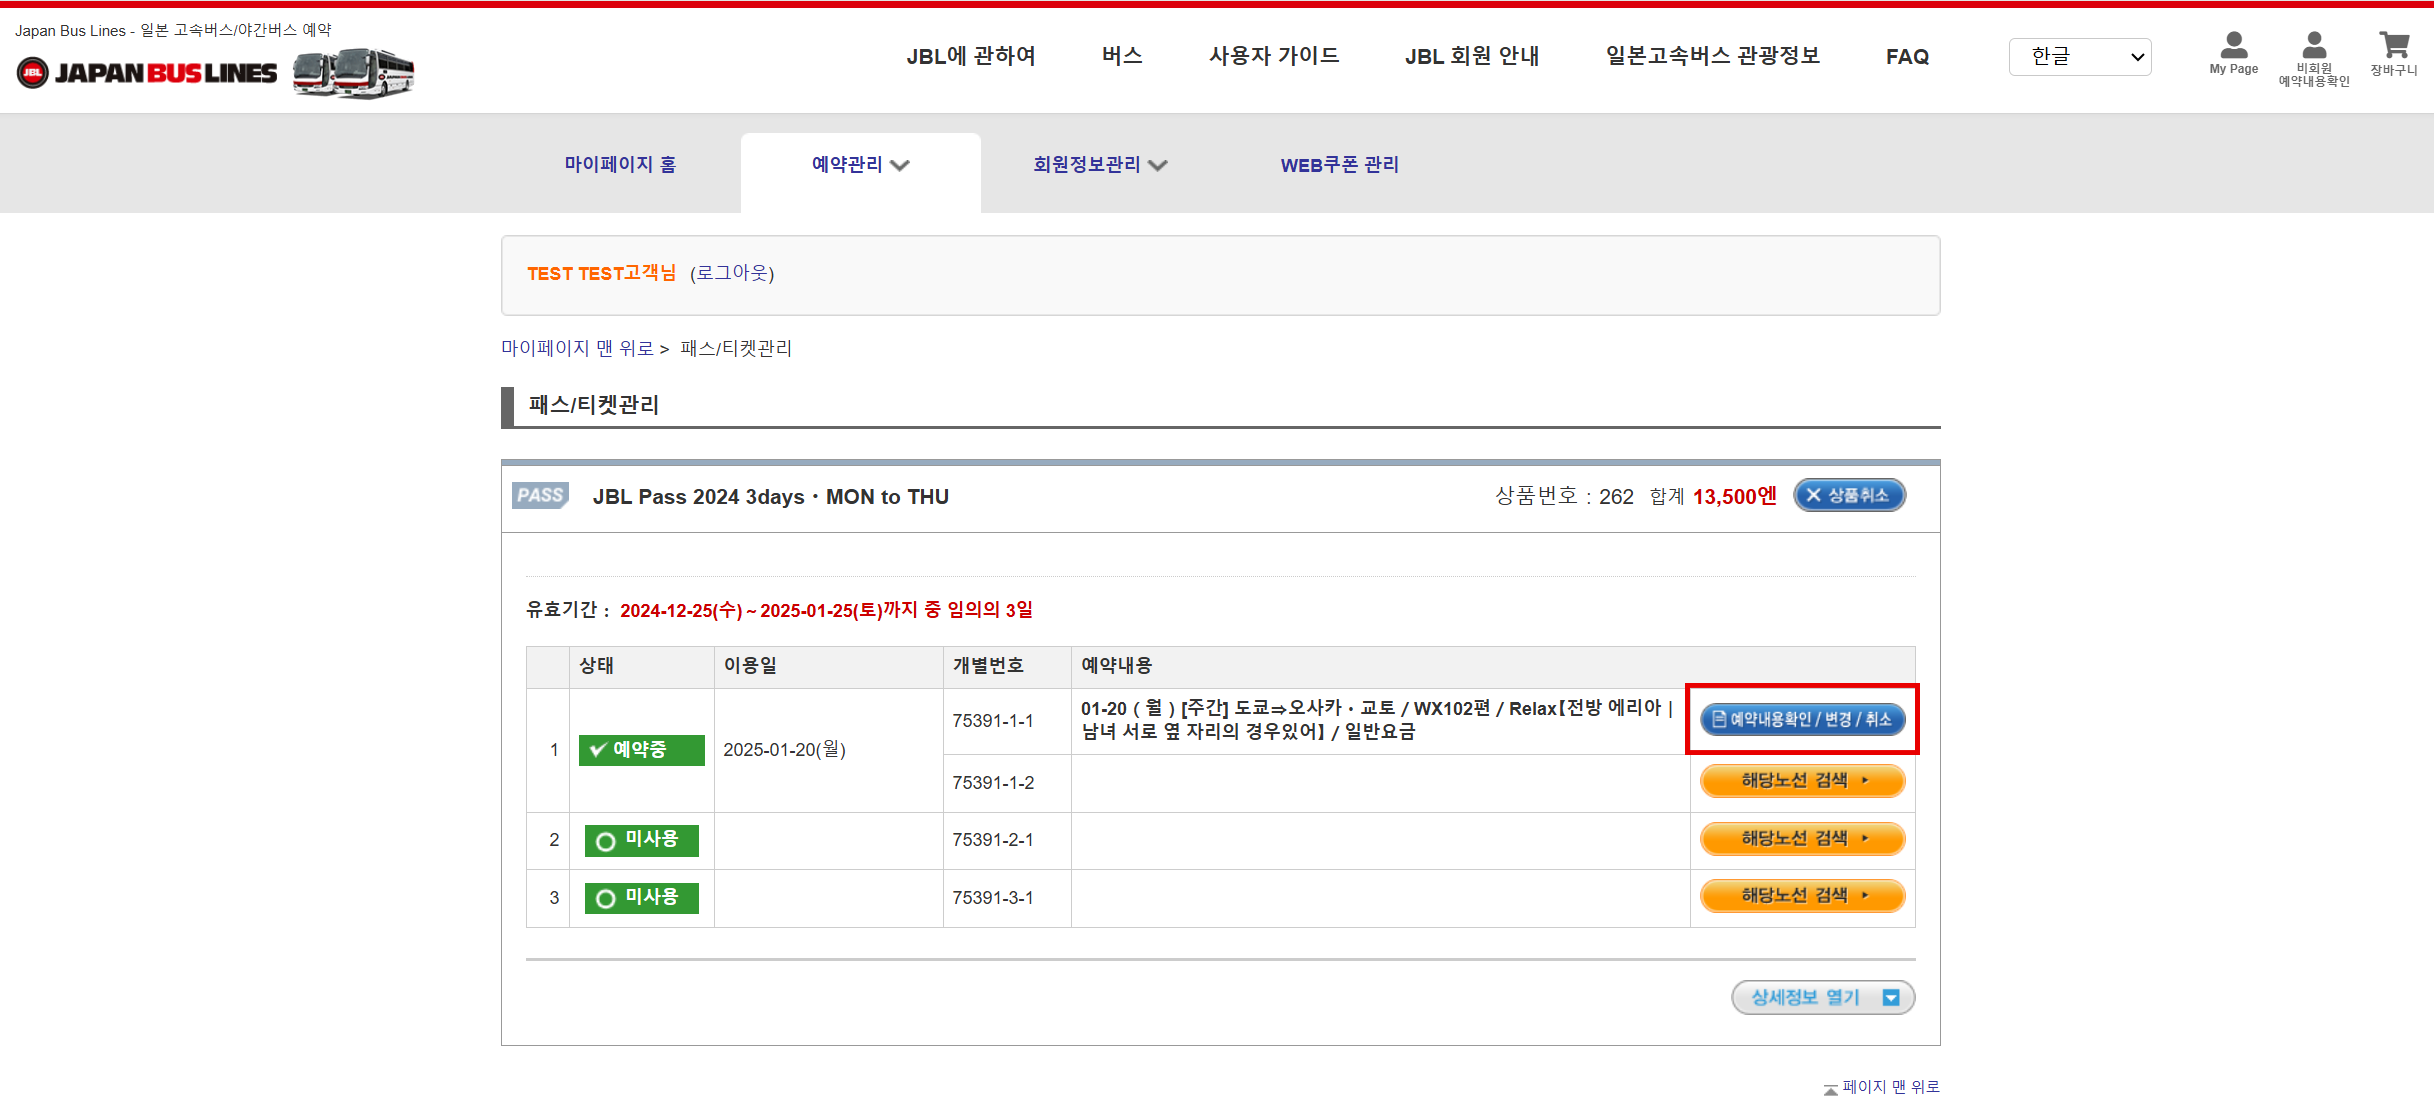Click the 상품취소 cancel button
The image size is (2434, 1114).
click(1849, 496)
